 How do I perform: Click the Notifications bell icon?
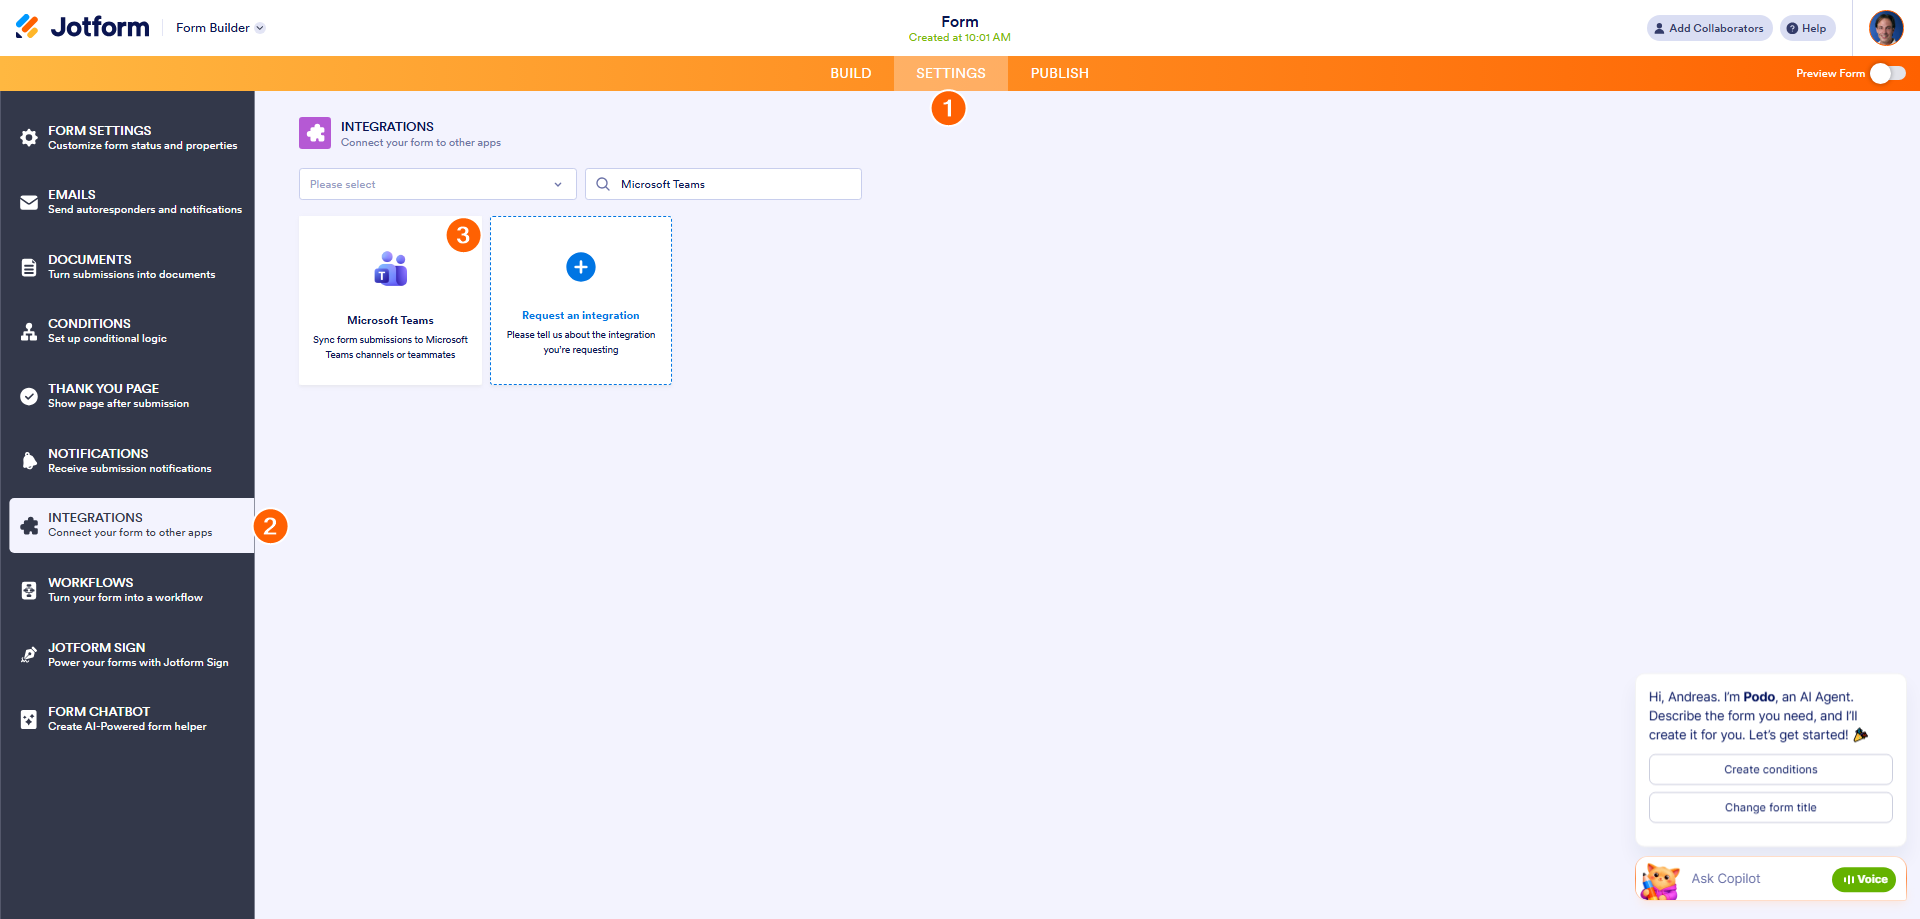[x=29, y=460]
